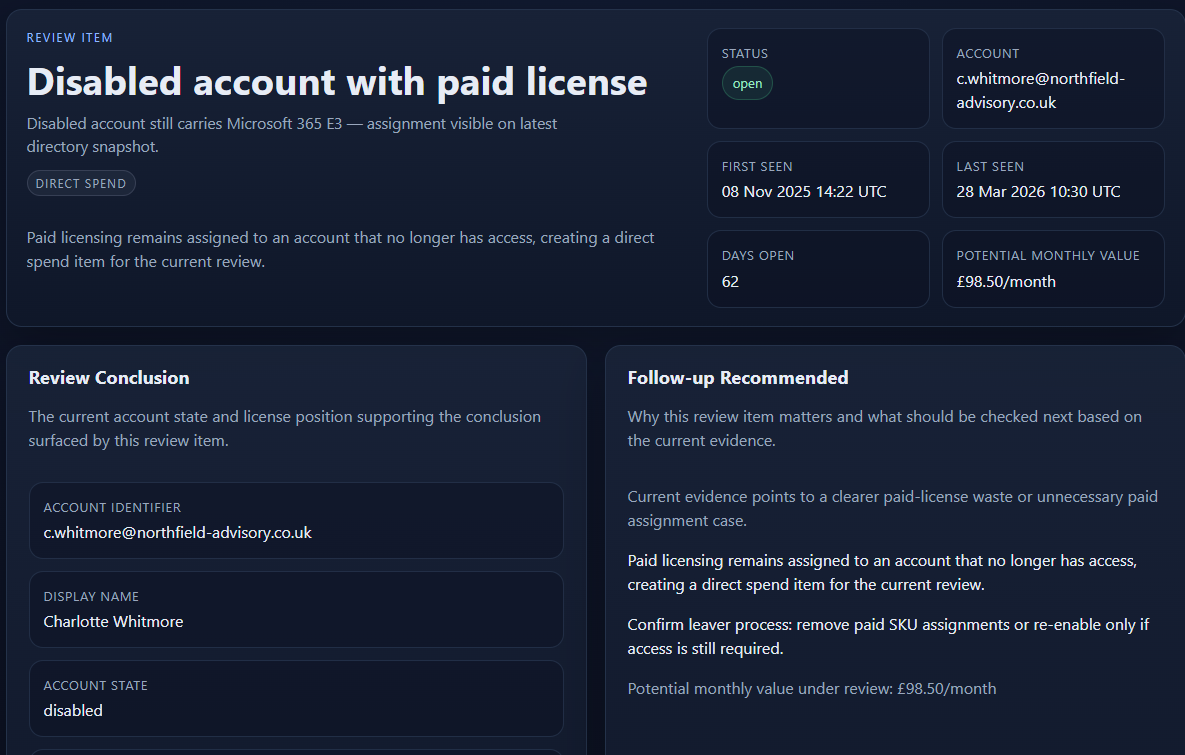1185x755 pixels.
Task: Click the Microsoft 365 E3 description text
Action: [292, 135]
